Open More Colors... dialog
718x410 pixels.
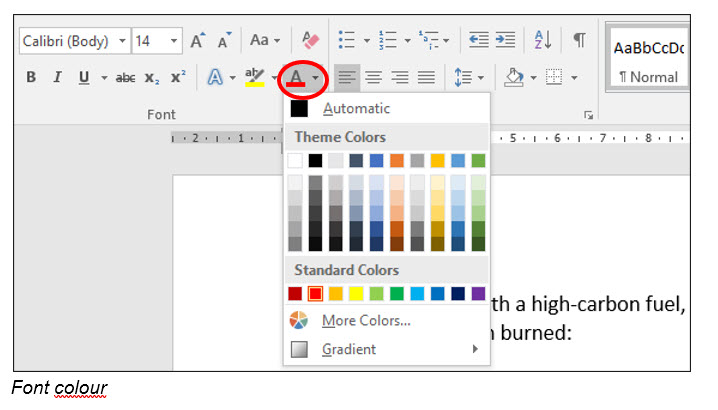[x=387, y=320]
